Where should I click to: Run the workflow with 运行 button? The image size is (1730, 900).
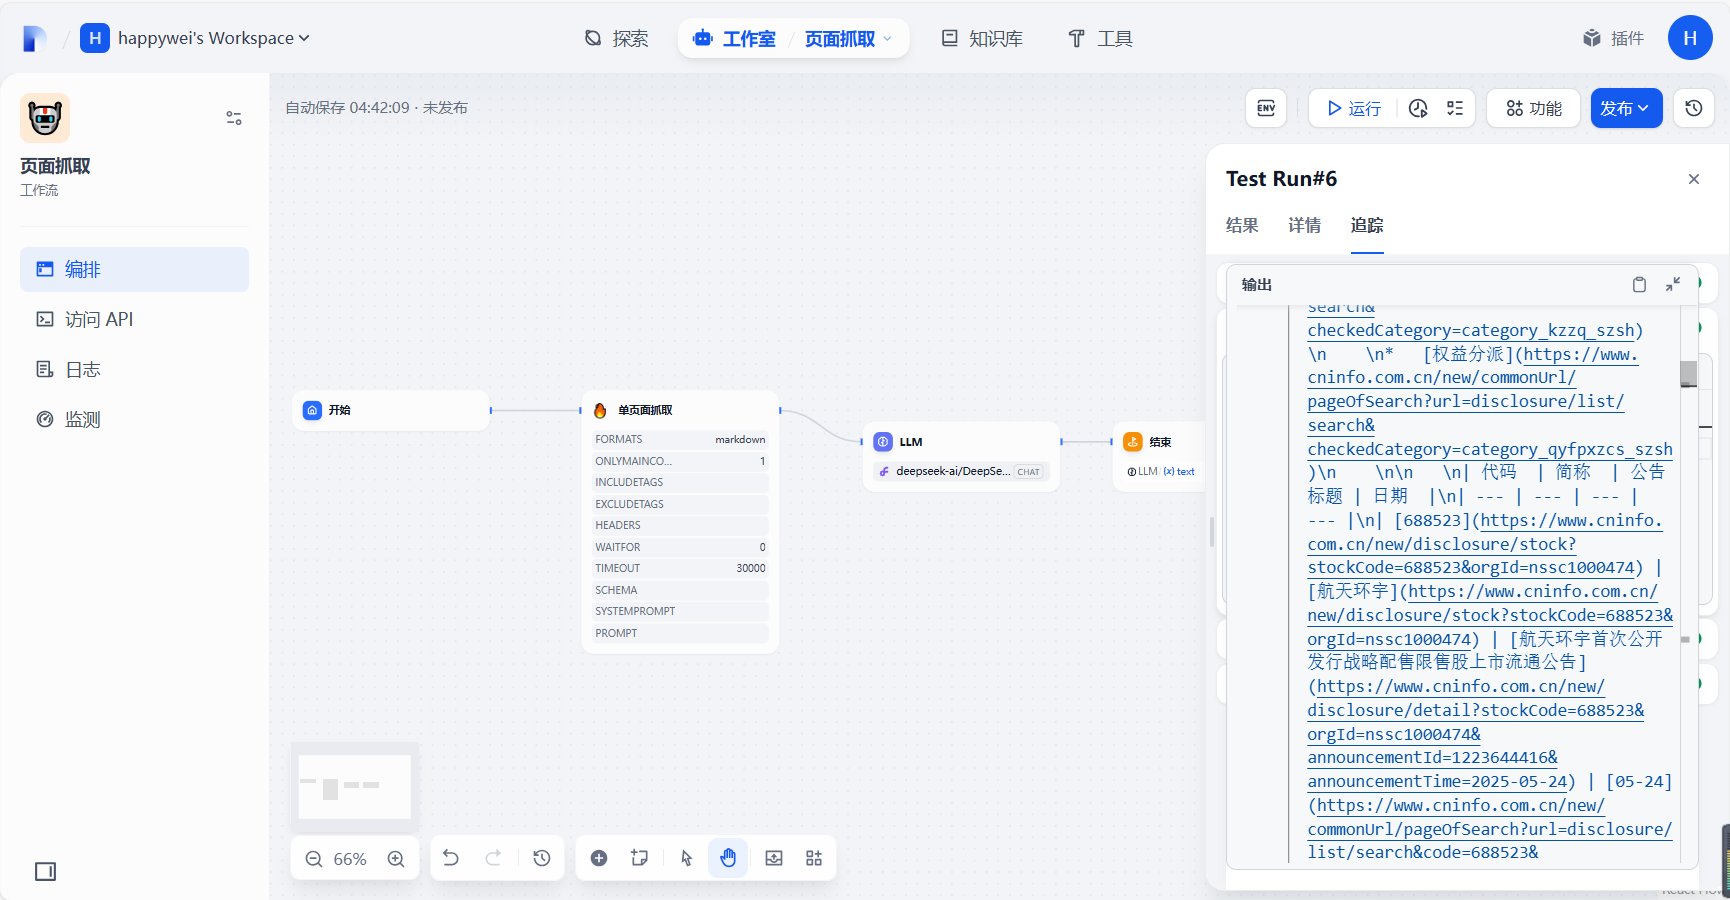[x=1351, y=108]
